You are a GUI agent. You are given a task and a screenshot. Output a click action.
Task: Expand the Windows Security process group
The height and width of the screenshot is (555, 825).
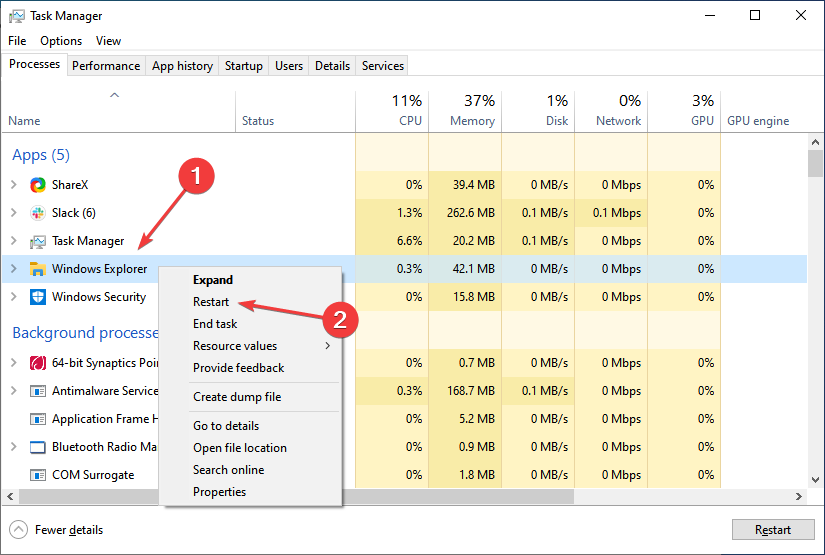[13, 297]
